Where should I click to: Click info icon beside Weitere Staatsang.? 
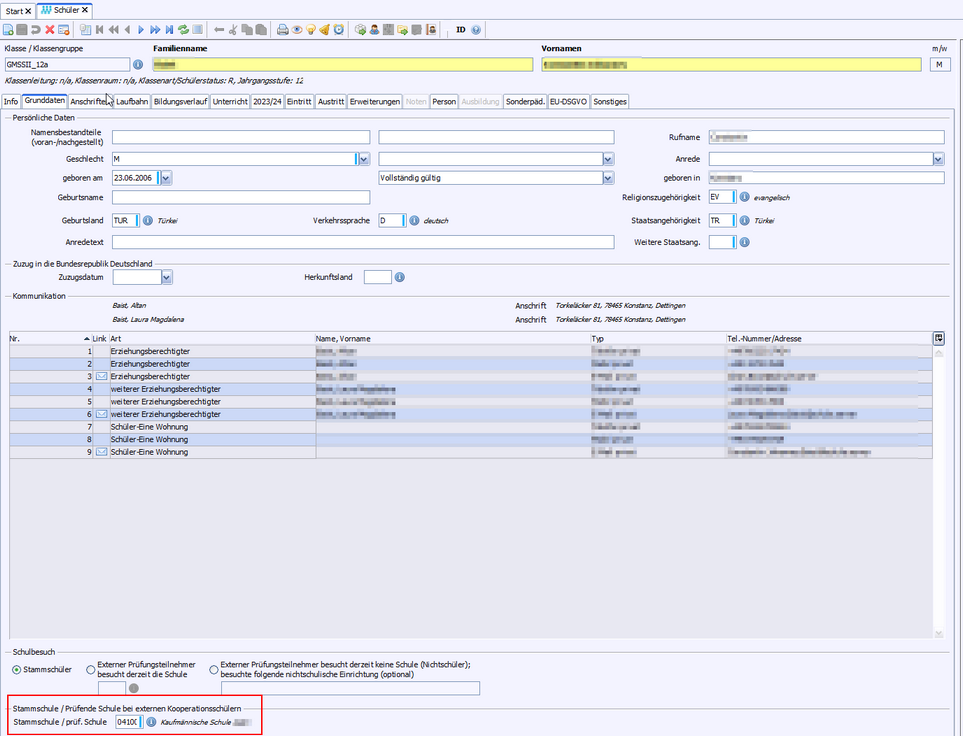point(744,242)
